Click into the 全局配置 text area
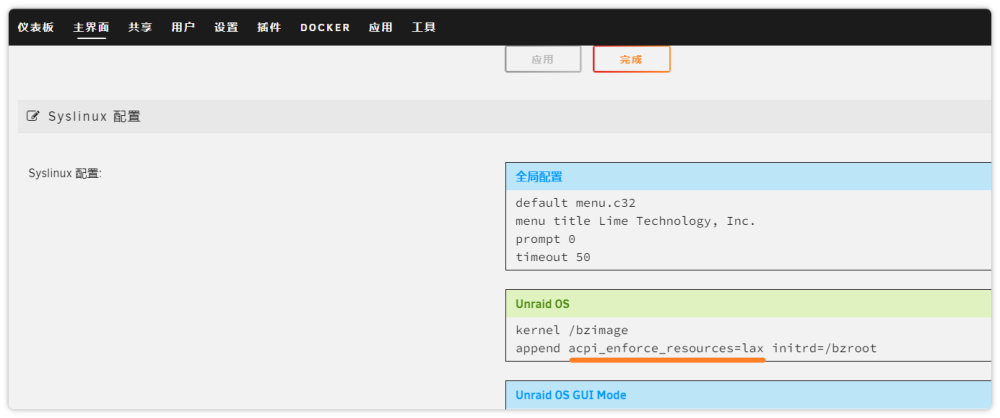This screenshot has width=1000, height=418. 748,230
